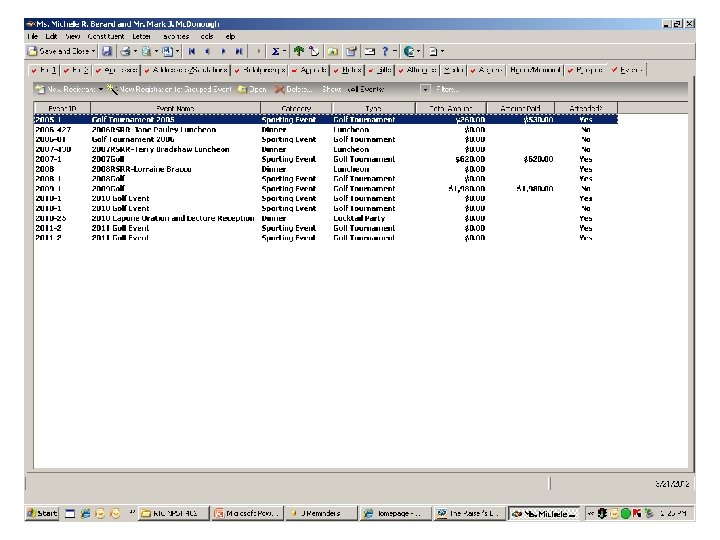
Task: Go to the previous record
Action: tap(208, 51)
